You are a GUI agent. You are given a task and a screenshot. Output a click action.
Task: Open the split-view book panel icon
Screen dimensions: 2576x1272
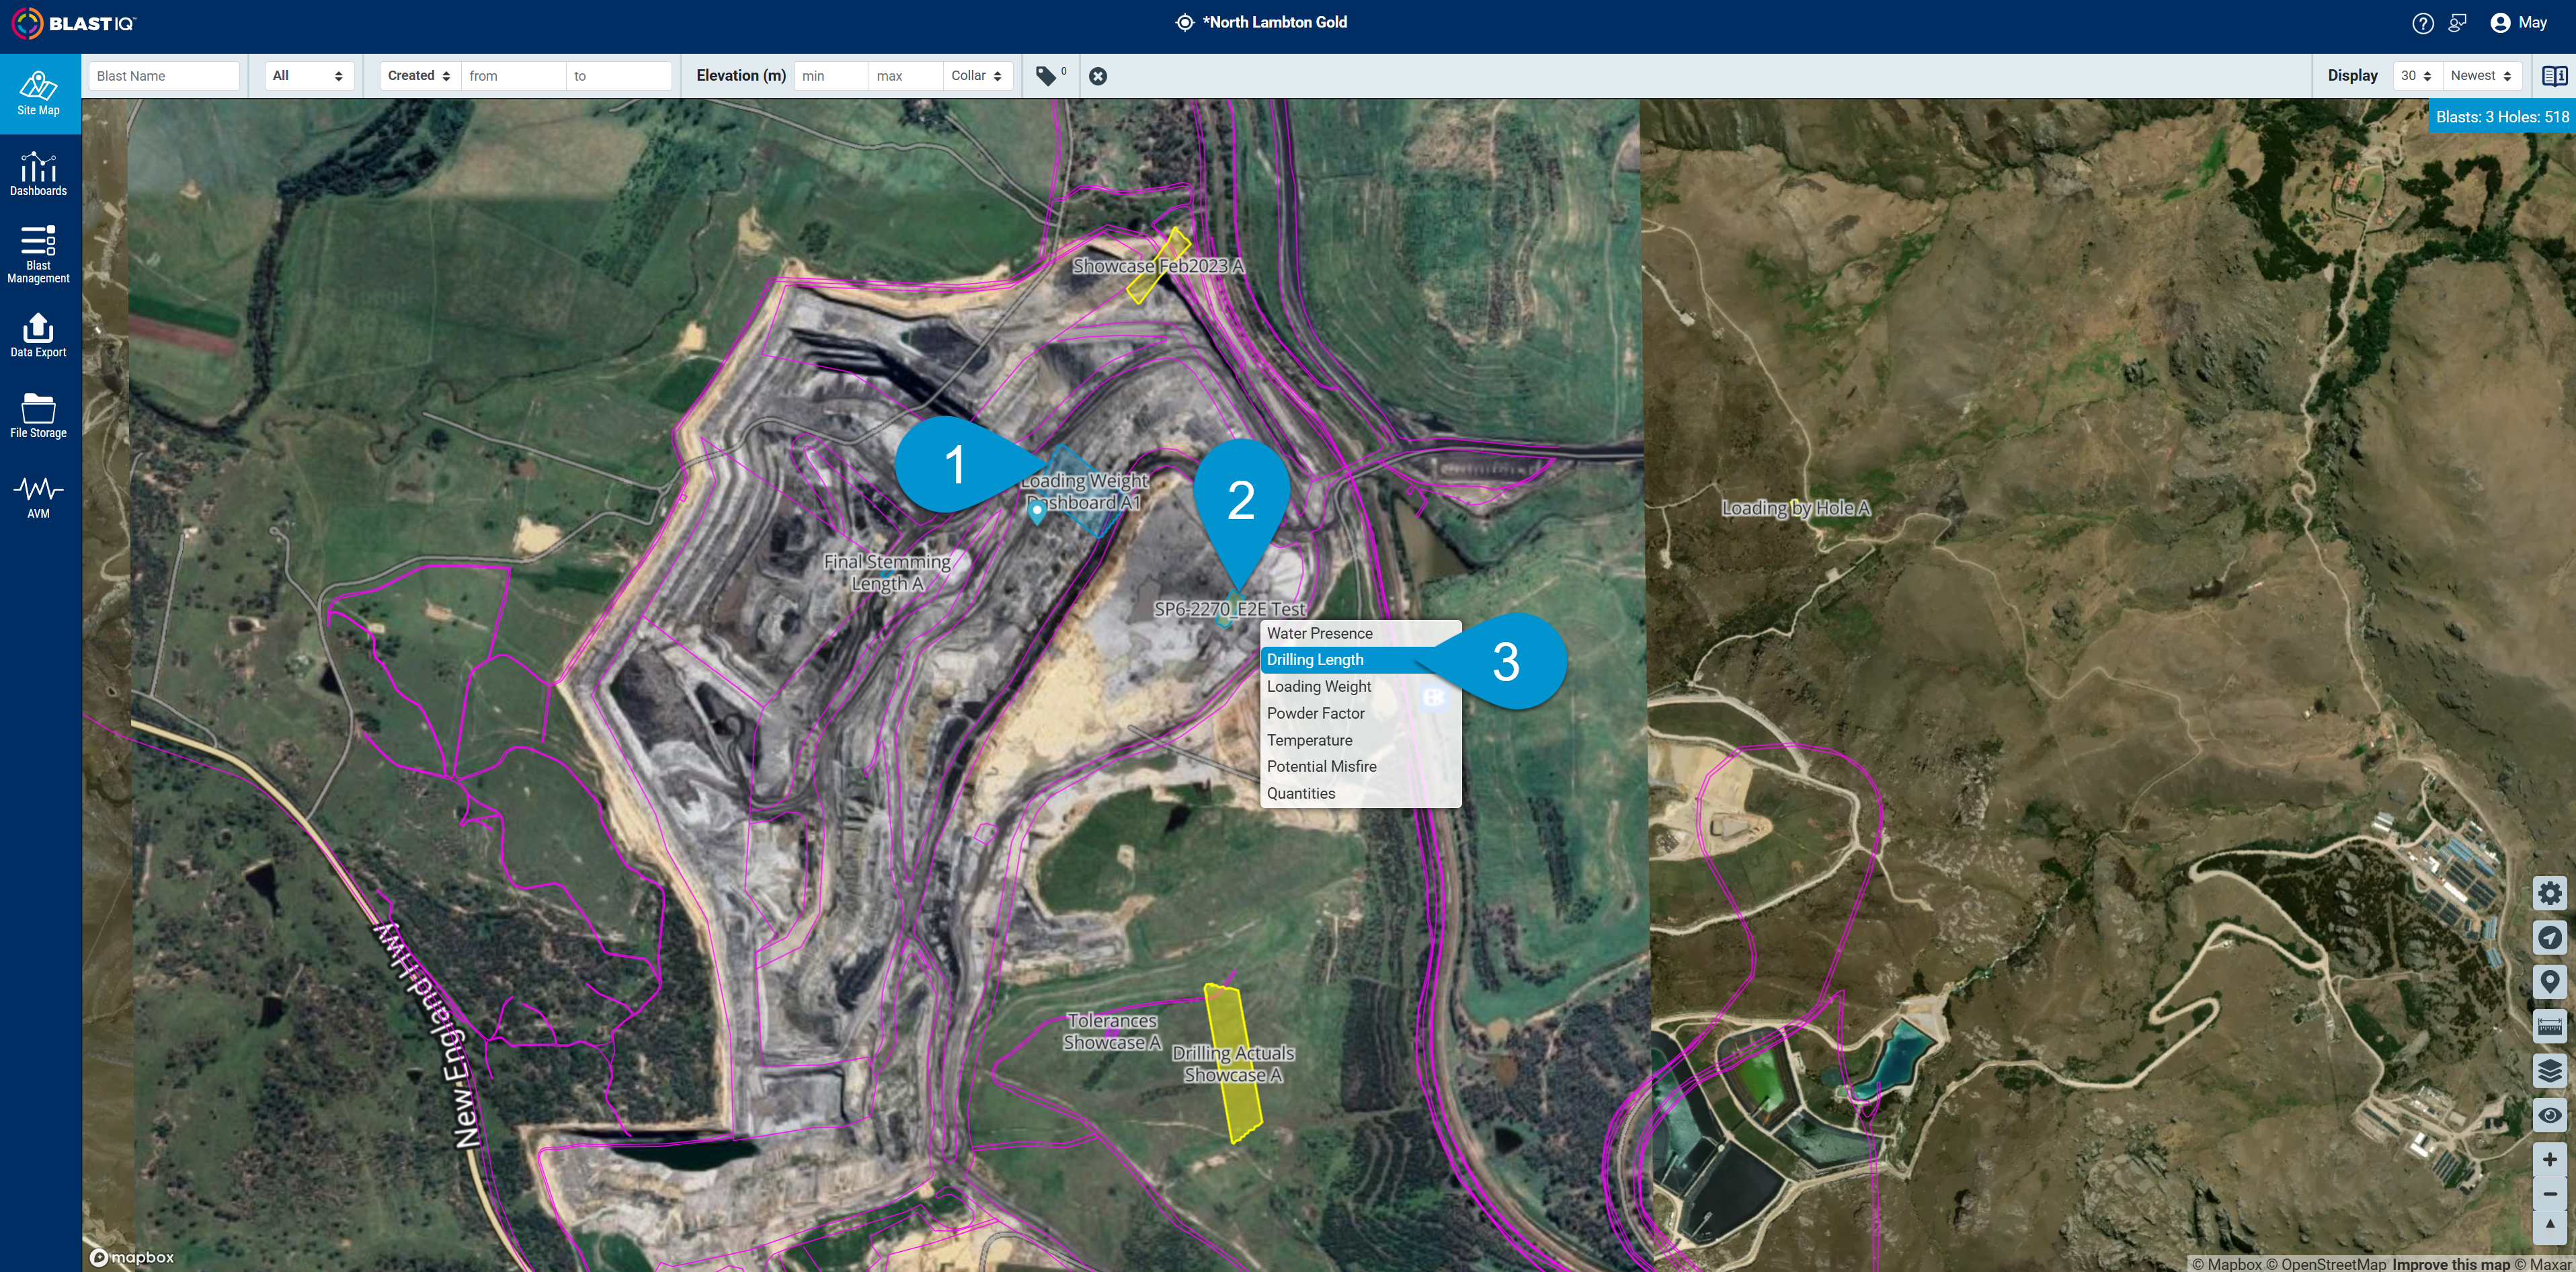pos(2554,76)
